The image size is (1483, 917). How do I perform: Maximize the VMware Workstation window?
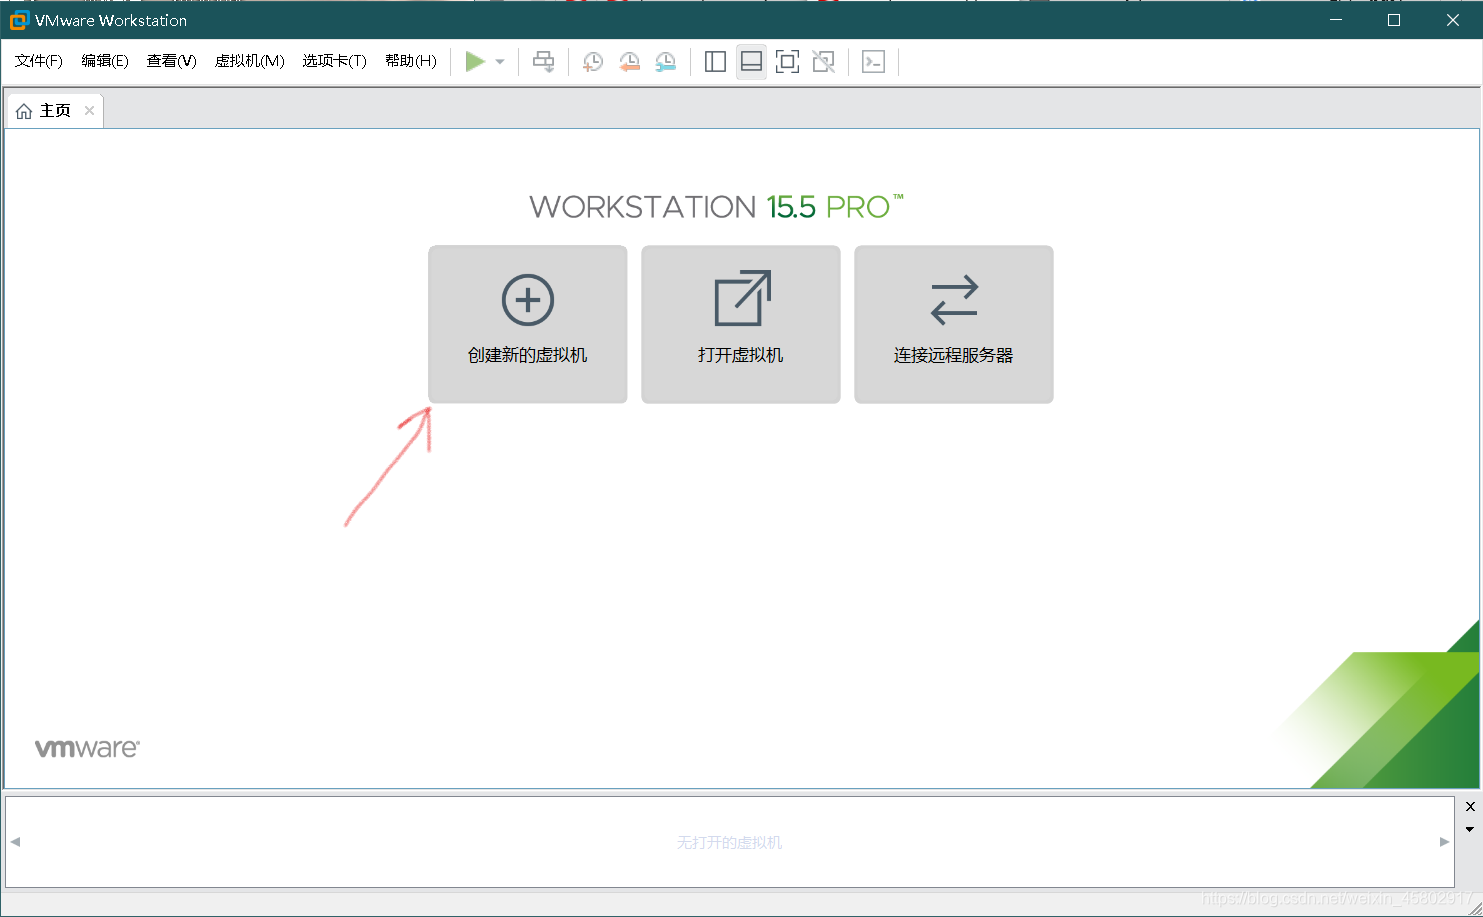click(x=1394, y=20)
